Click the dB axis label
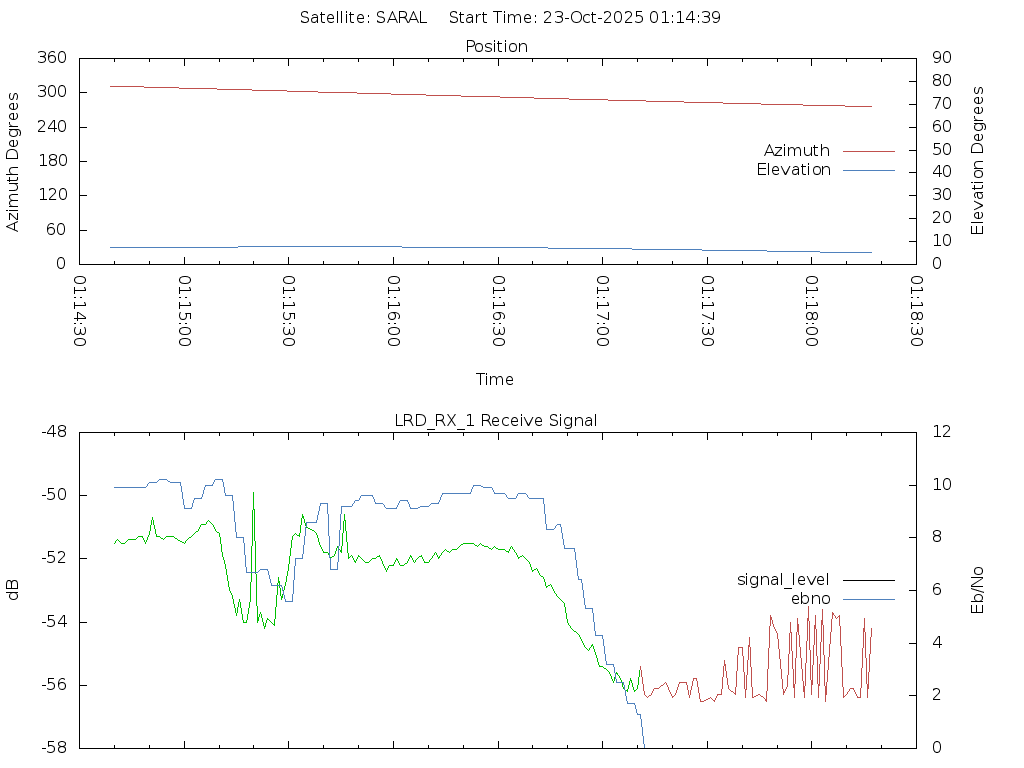The width and height of the screenshot is (1024, 768). pyautogui.click(x=14, y=590)
